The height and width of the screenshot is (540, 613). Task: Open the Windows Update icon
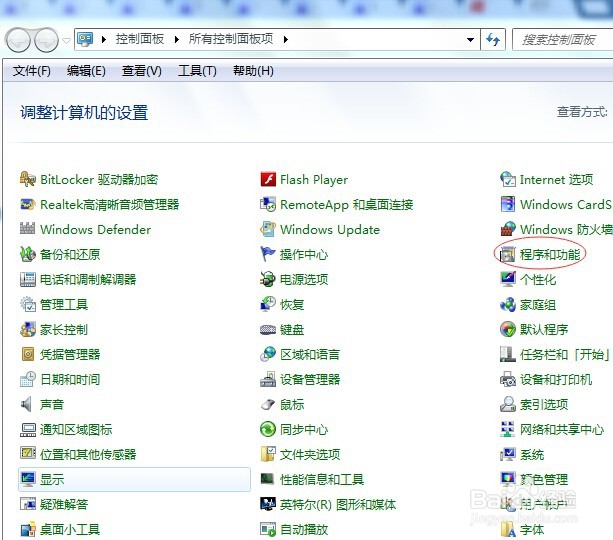coord(268,229)
